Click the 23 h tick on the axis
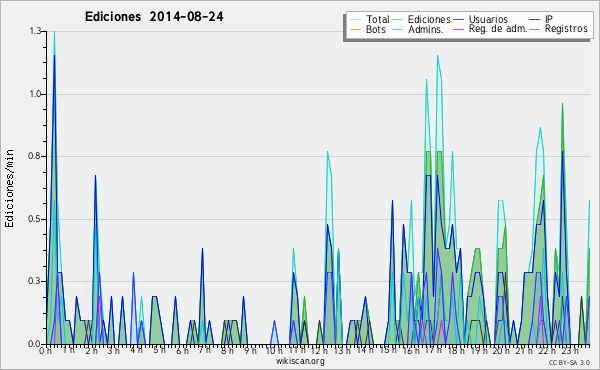The image size is (600, 370). tap(570, 350)
